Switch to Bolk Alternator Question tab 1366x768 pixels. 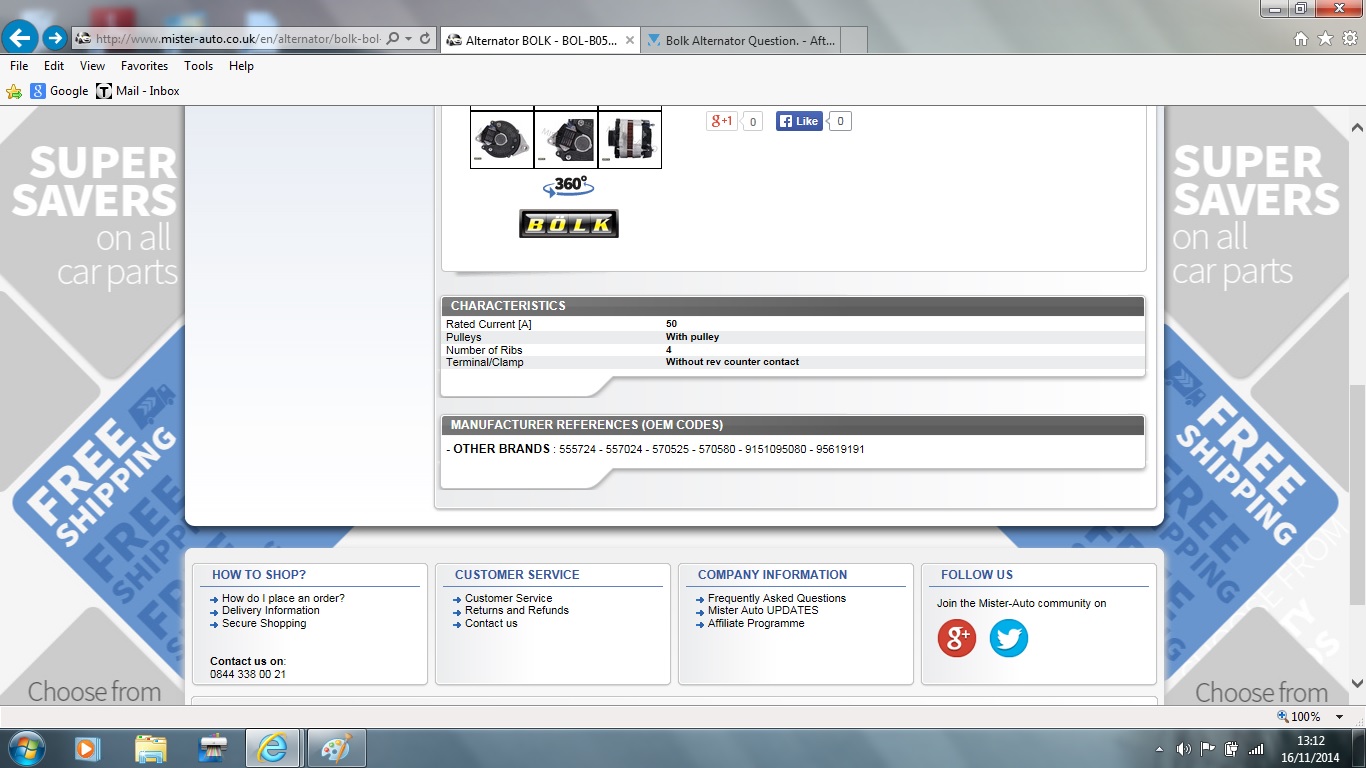(740, 40)
